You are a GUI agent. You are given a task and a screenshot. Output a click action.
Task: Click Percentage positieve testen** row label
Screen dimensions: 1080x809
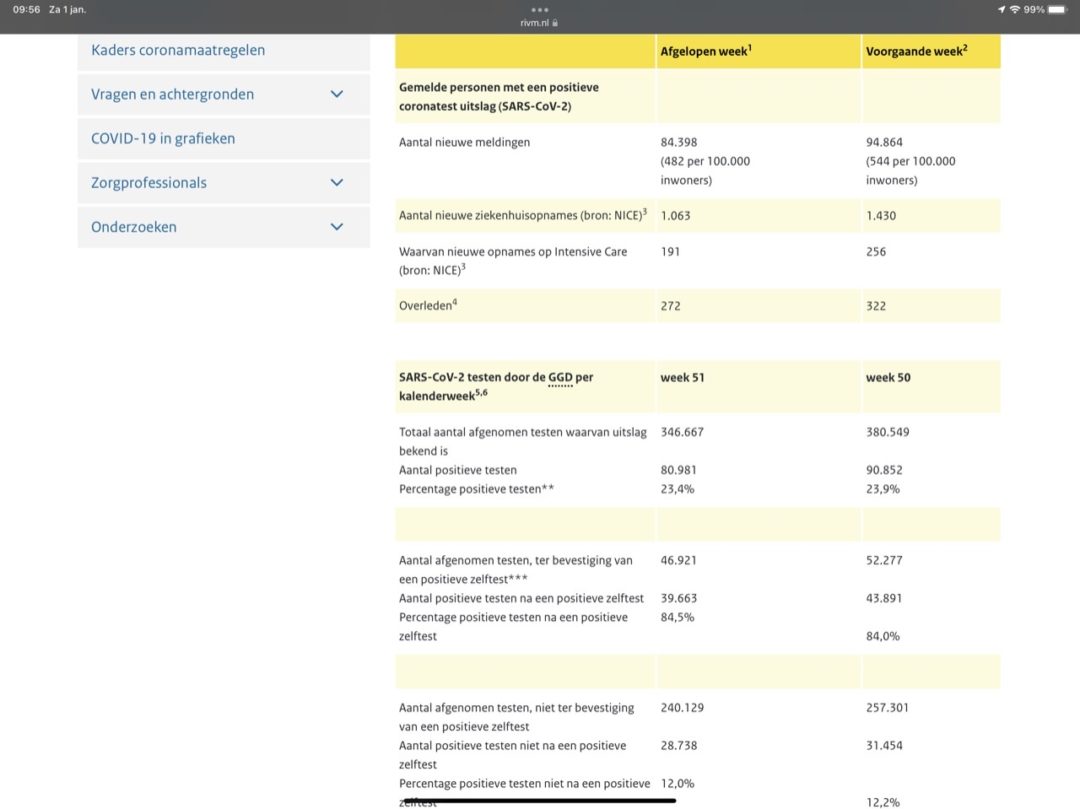click(x=476, y=490)
